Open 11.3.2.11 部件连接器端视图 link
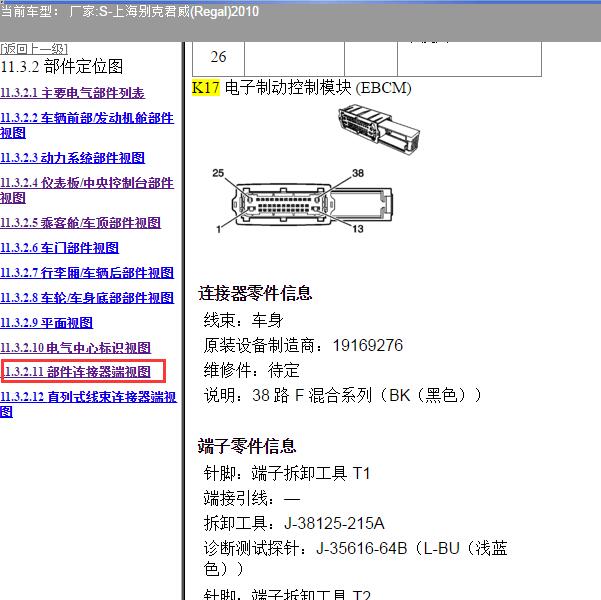601x600 pixels. click(x=77, y=372)
